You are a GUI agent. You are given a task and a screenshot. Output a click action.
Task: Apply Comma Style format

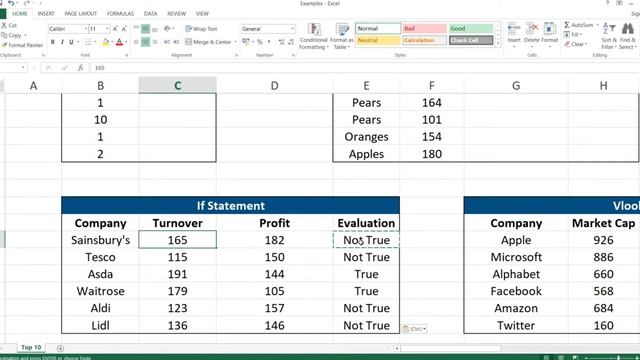point(269,42)
